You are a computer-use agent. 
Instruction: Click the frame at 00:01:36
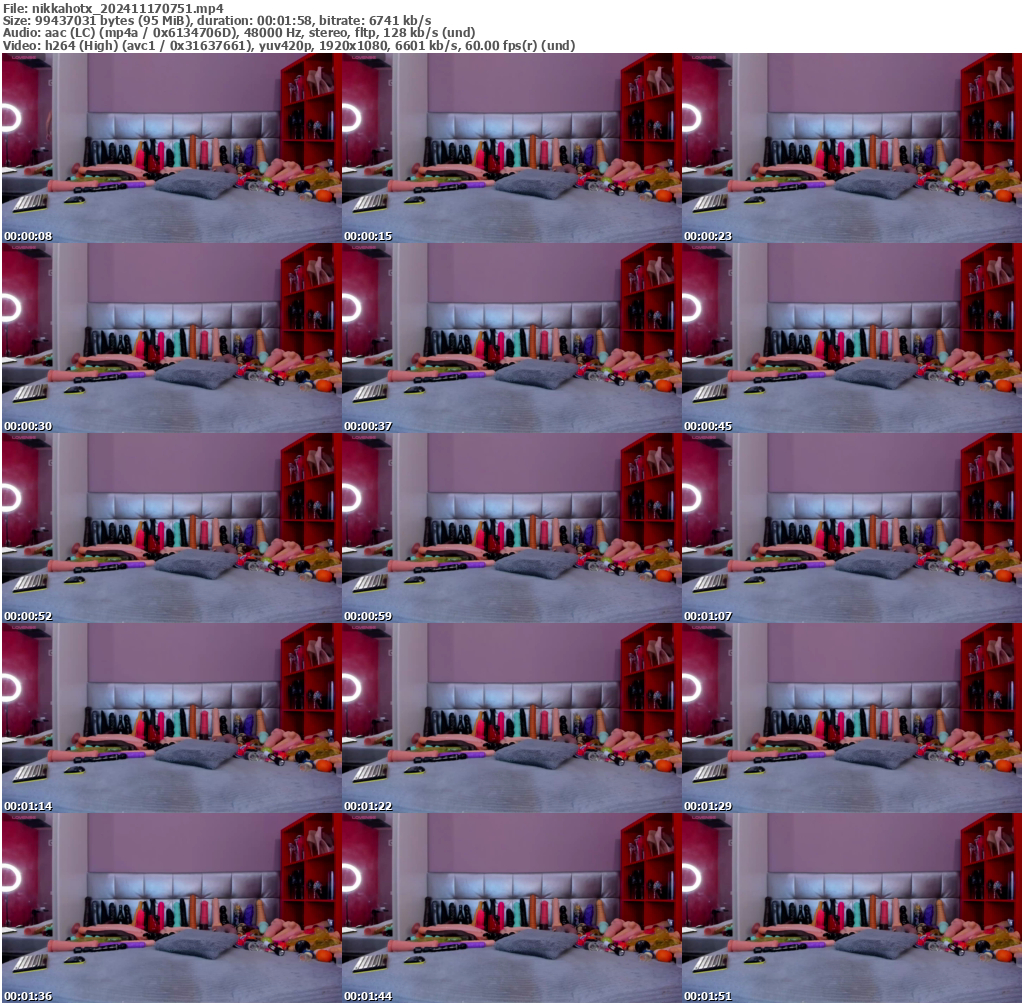[171, 908]
